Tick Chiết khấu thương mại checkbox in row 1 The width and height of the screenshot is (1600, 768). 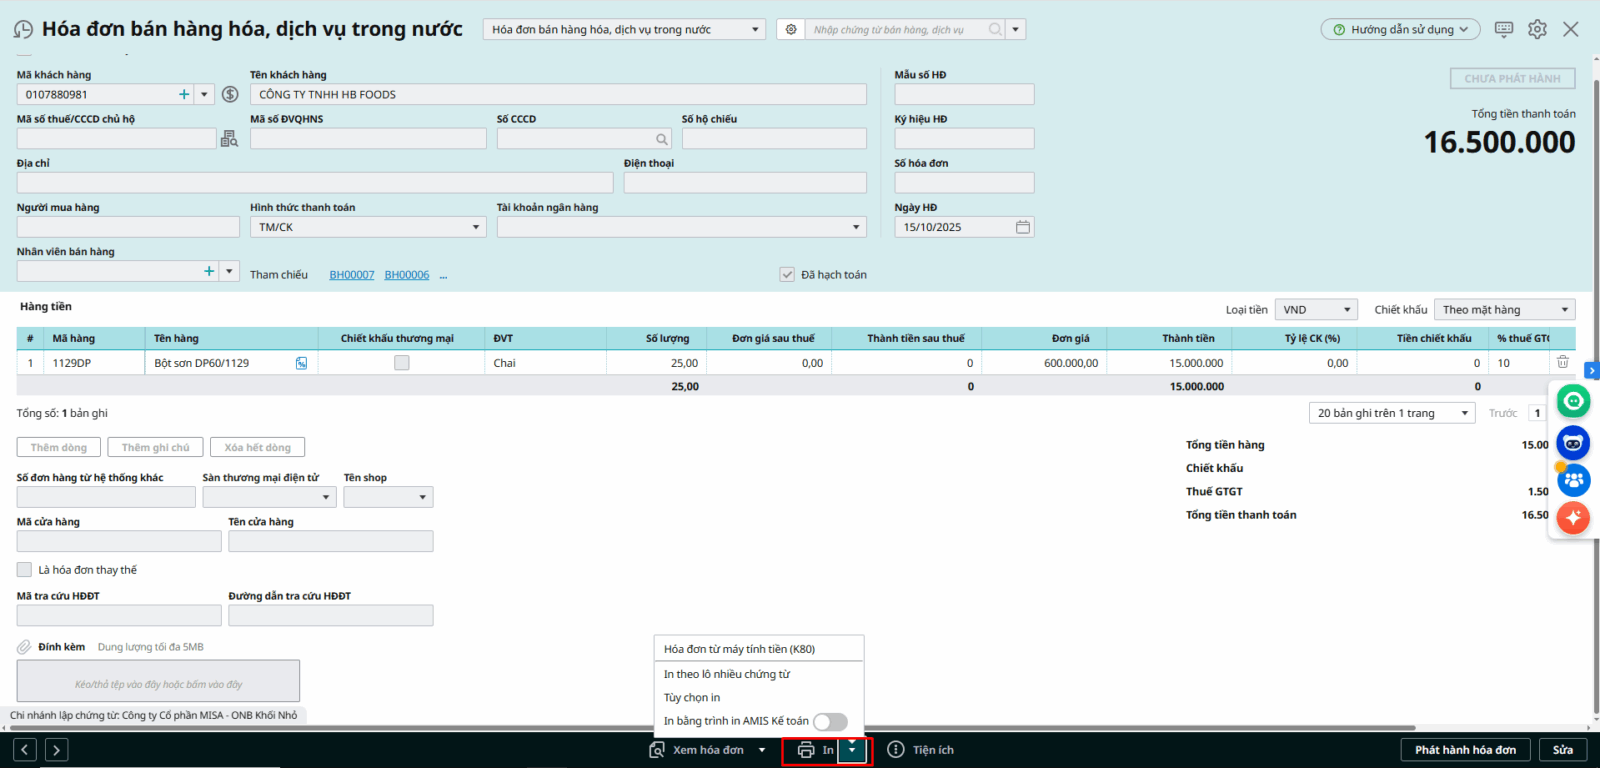coord(402,363)
